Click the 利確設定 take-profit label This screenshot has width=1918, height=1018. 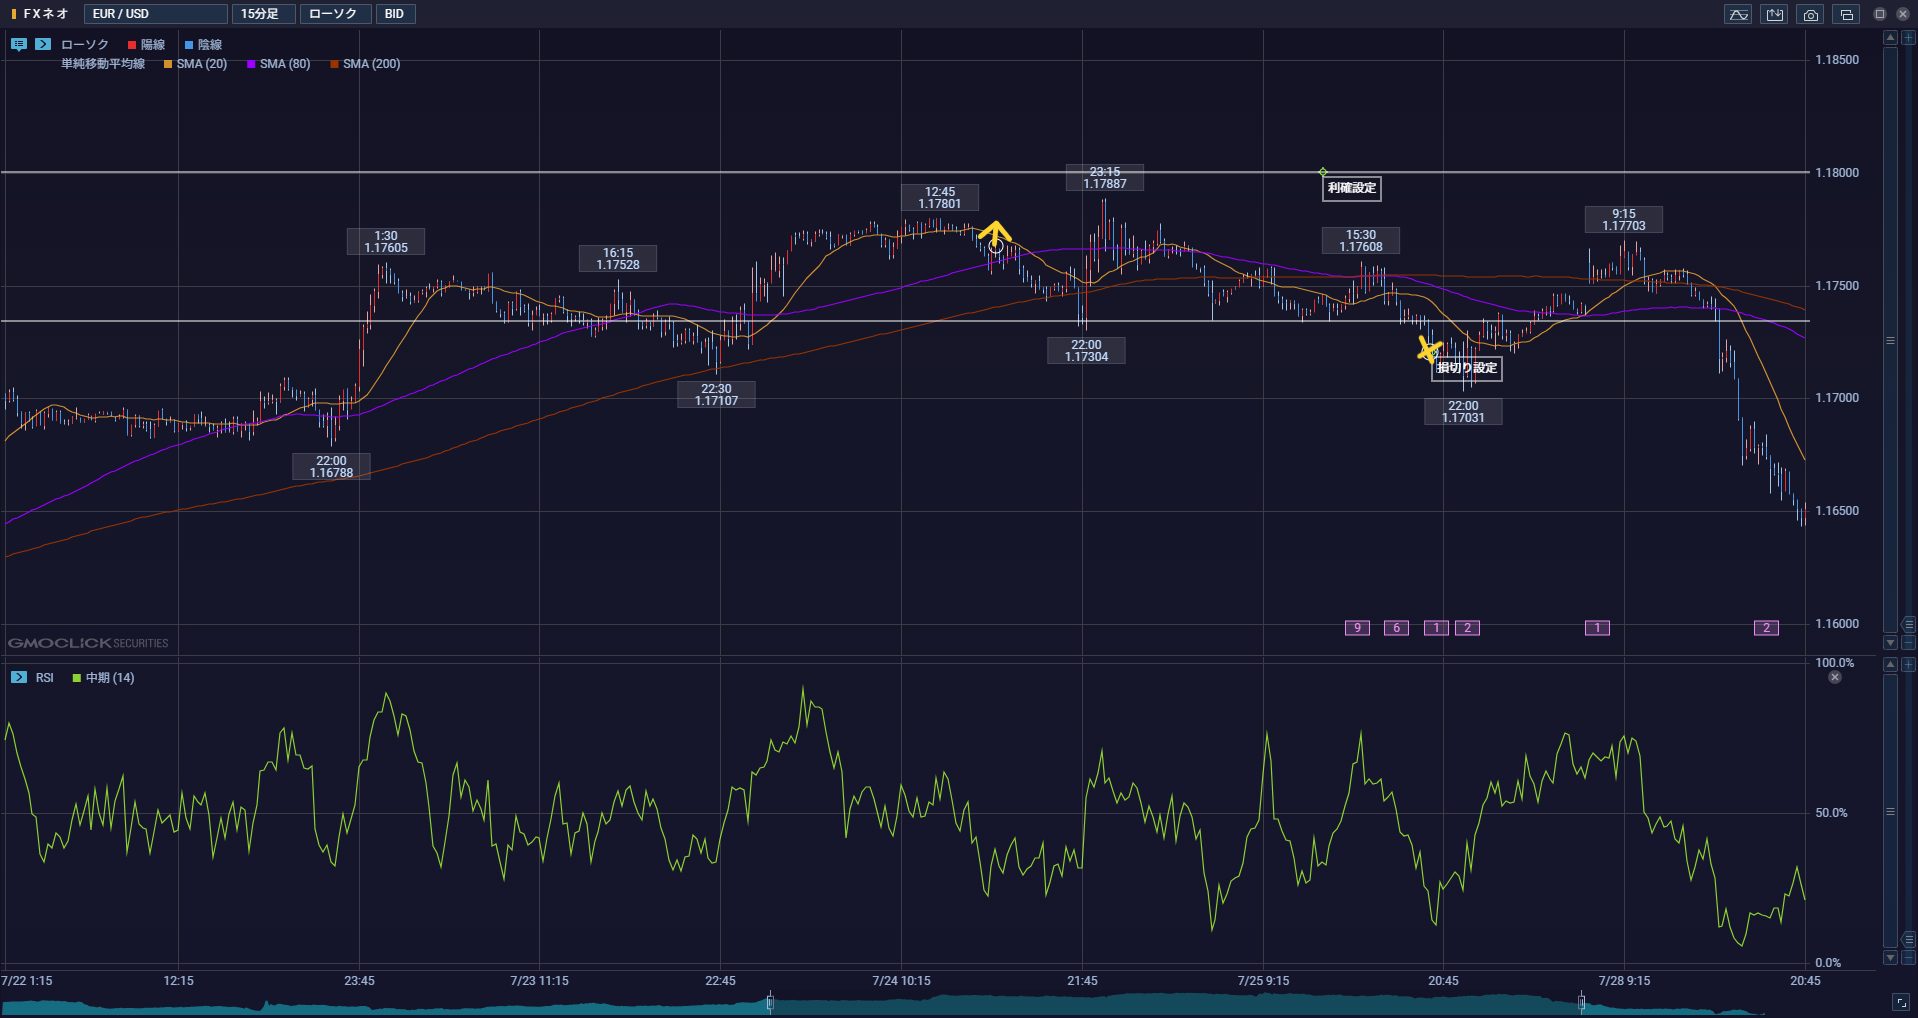pos(1352,188)
